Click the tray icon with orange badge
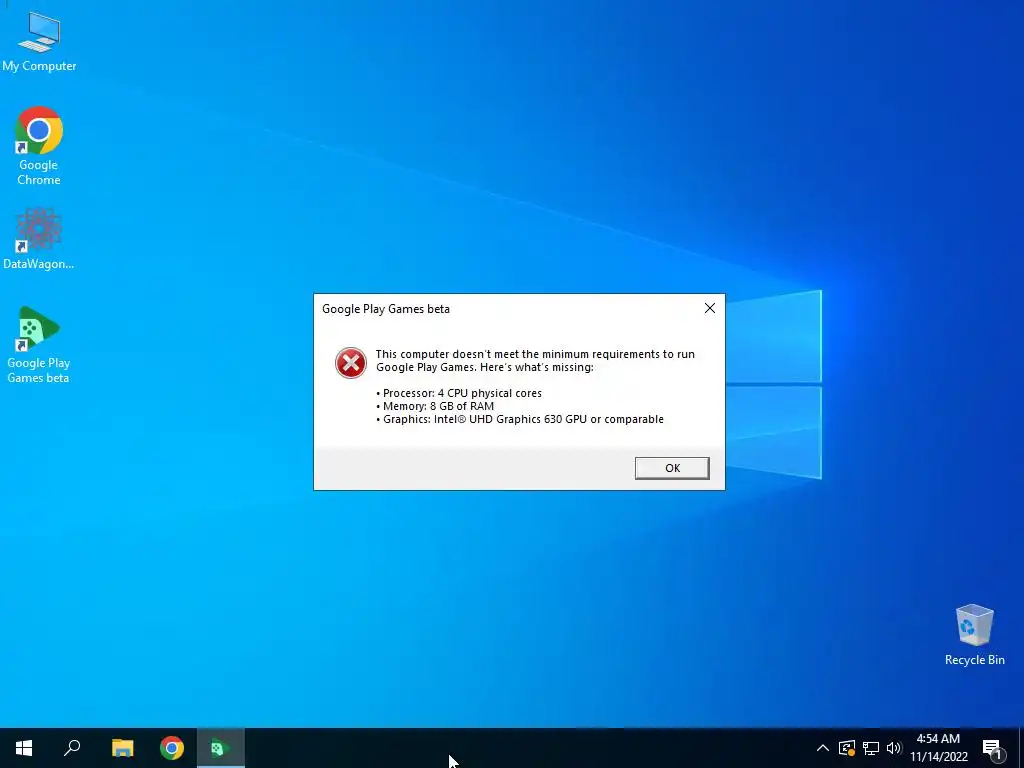The height and width of the screenshot is (768, 1024). [847, 748]
